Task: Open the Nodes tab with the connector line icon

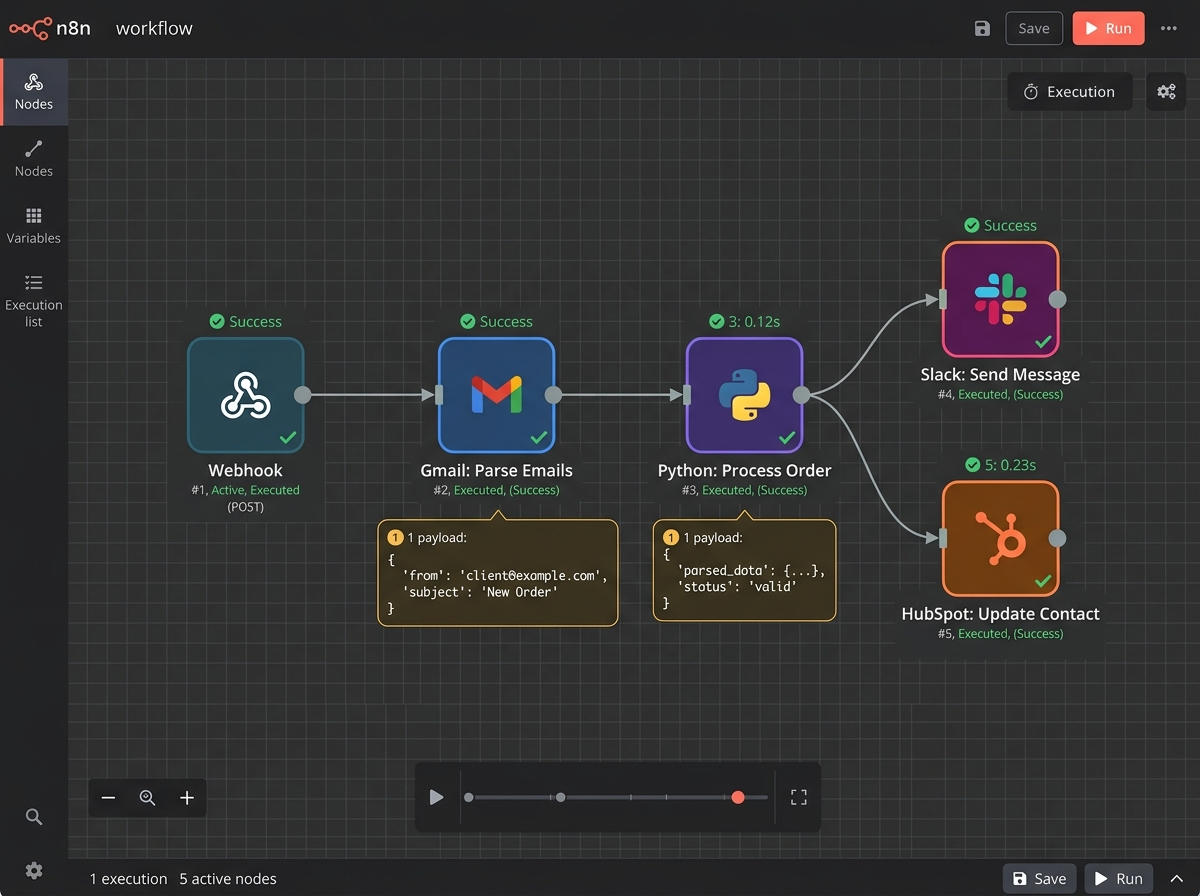Action: coord(34,159)
